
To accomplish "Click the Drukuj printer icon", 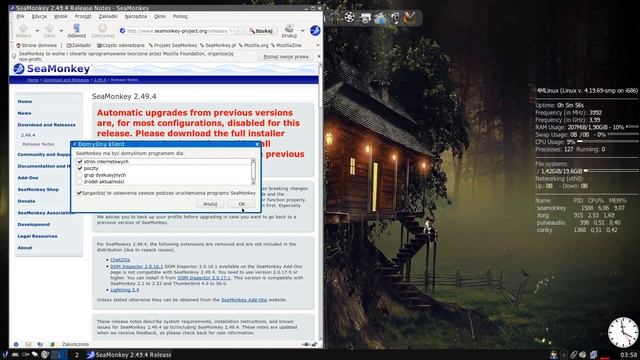I will tap(289, 28).
